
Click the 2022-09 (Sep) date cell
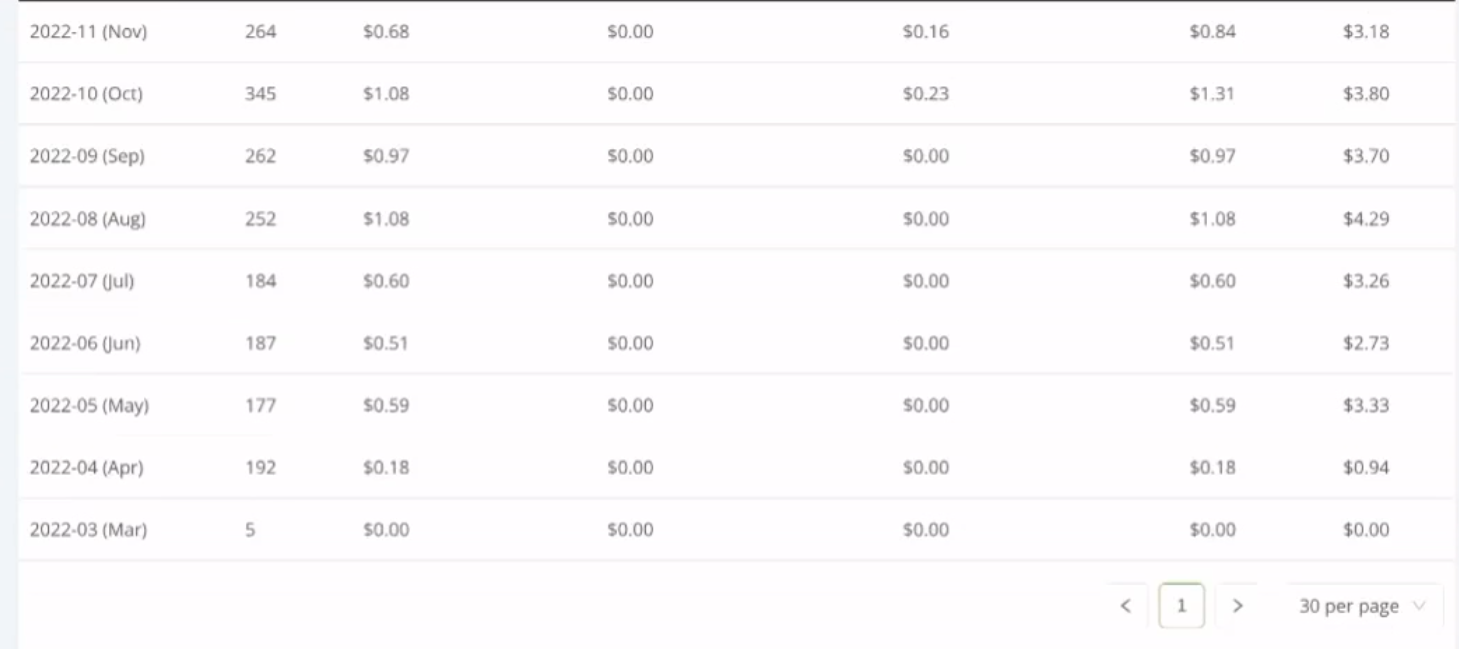(x=87, y=156)
